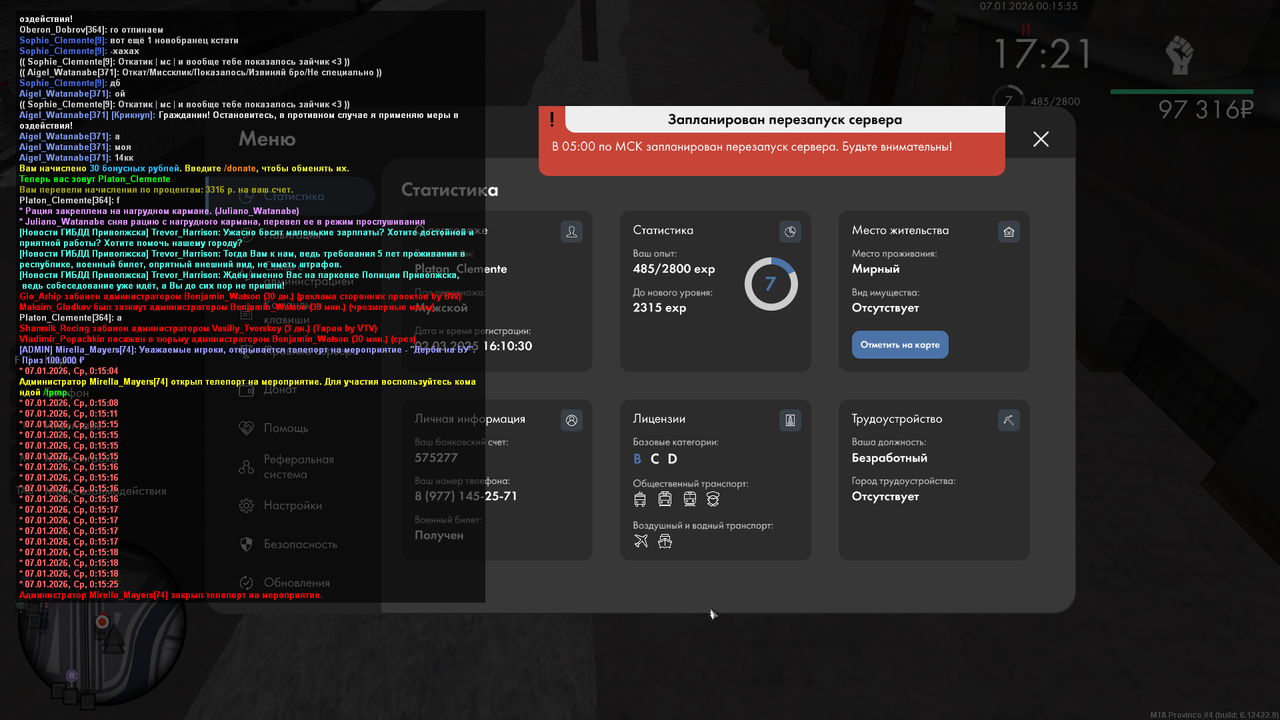Click the heart icon beside Помощь
This screenshot has width=1280, height=720.
click(x=246, y=428)
